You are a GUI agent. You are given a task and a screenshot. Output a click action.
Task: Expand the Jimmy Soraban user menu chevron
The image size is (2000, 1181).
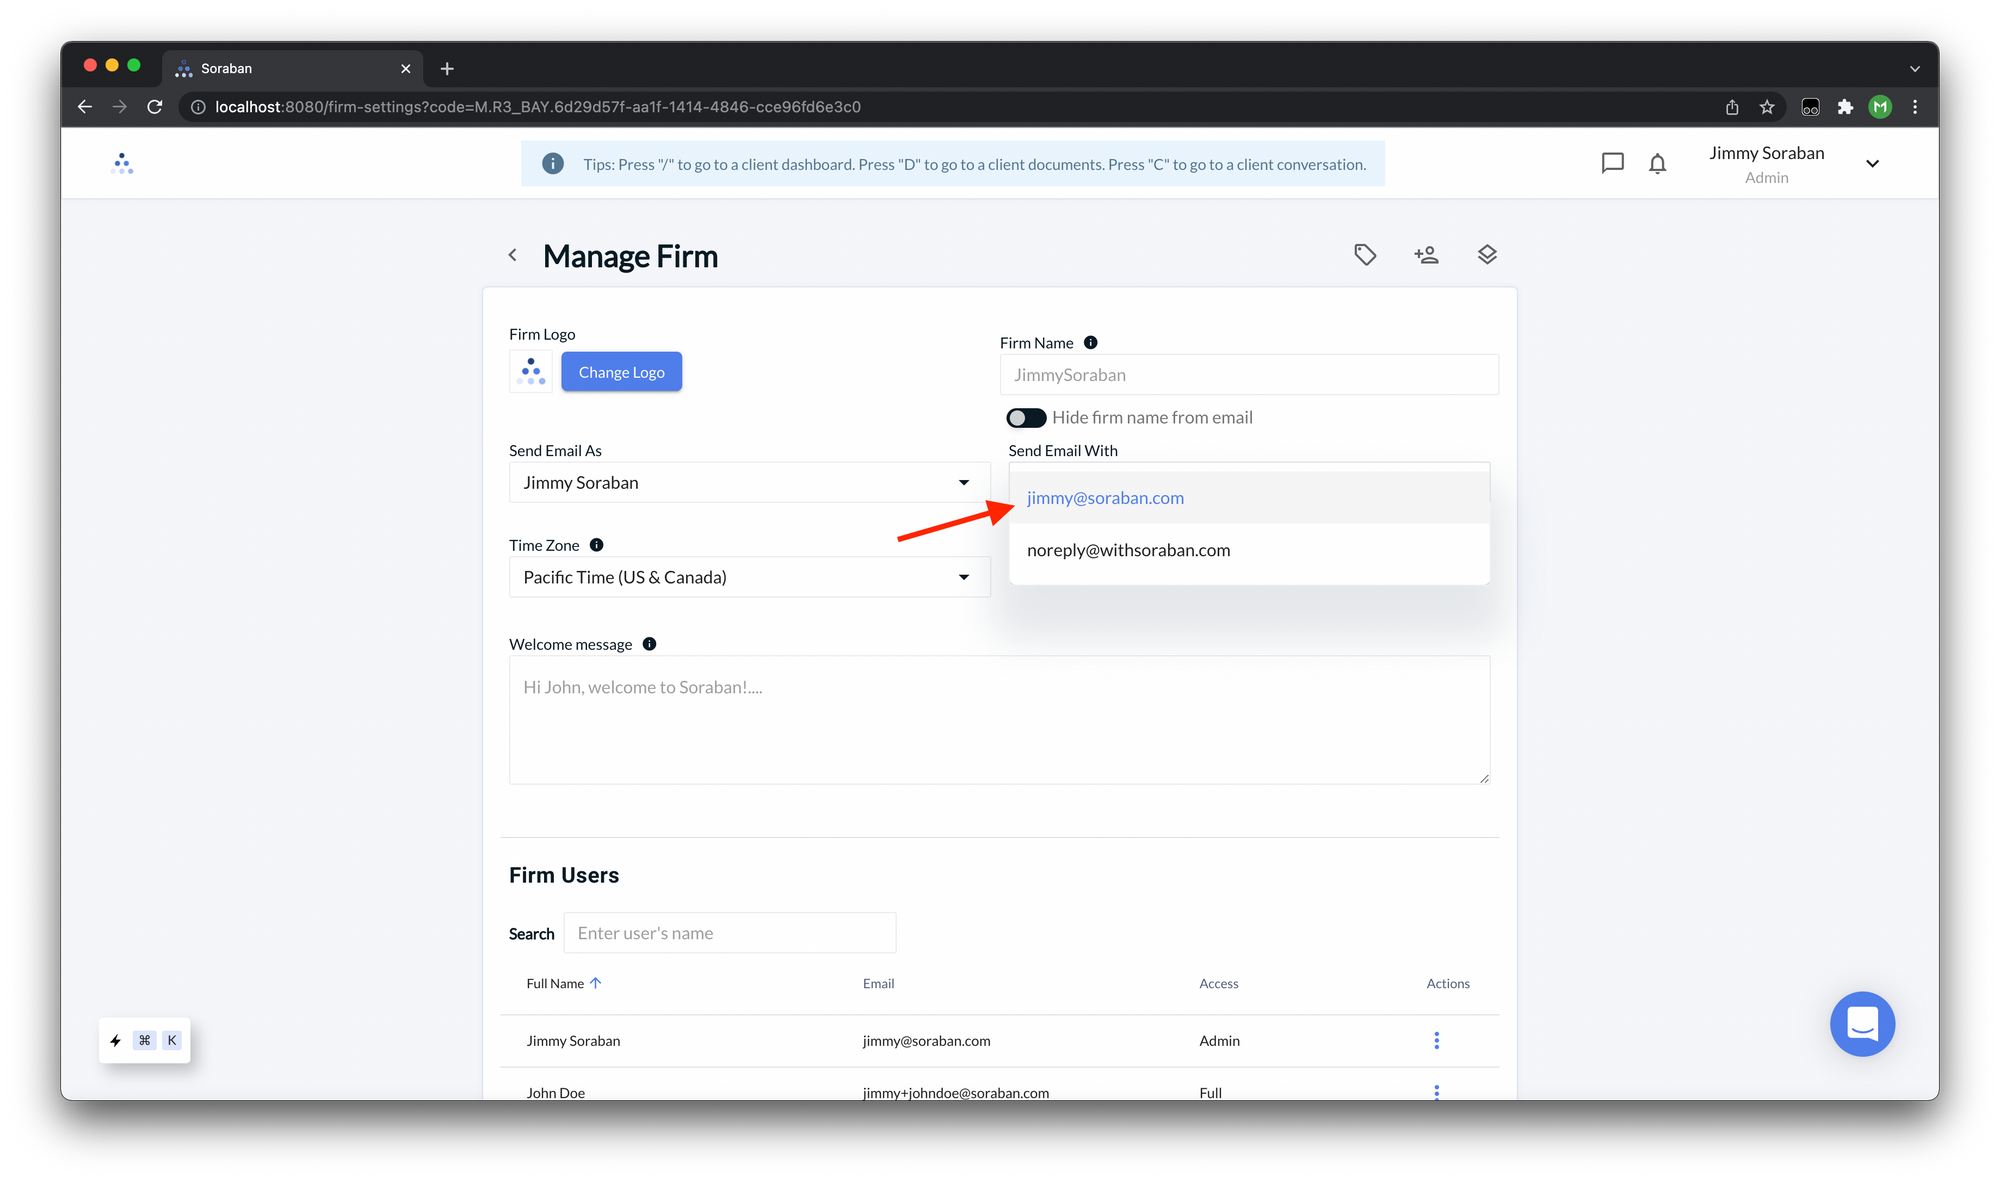coord(1872,164)
